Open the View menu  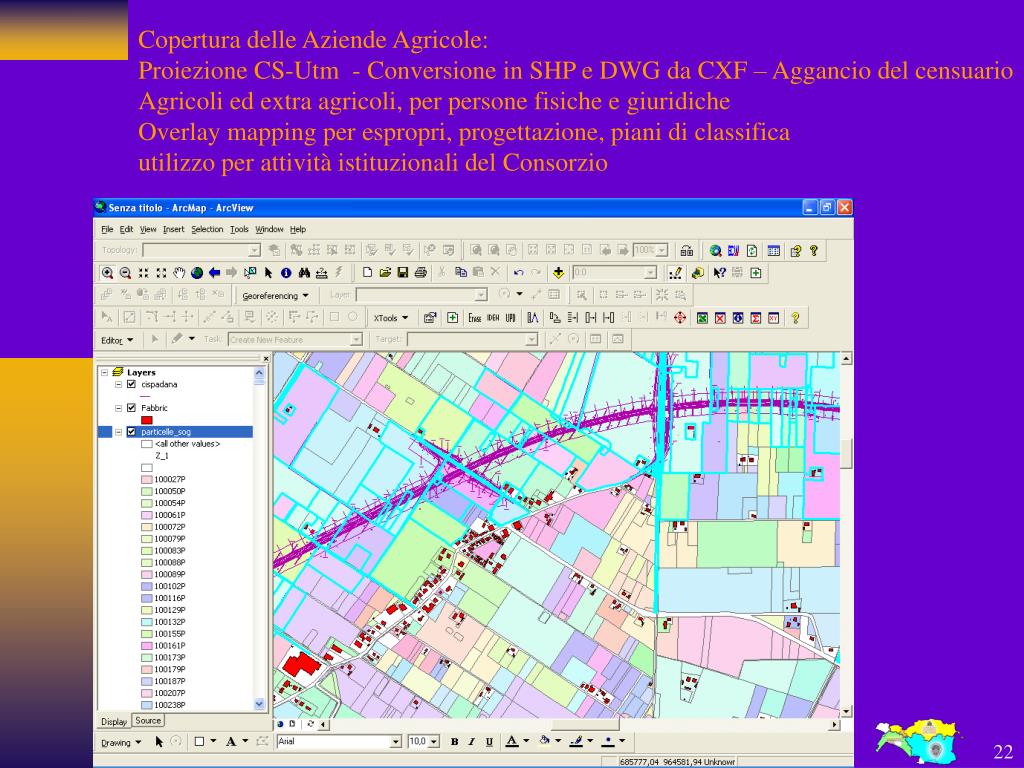click(x=148, y=229)
